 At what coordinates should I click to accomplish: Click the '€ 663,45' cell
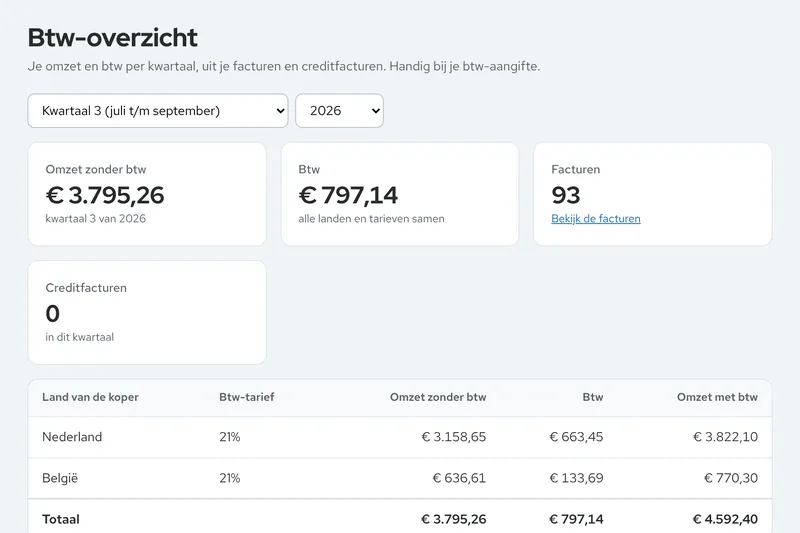(576, 437)
